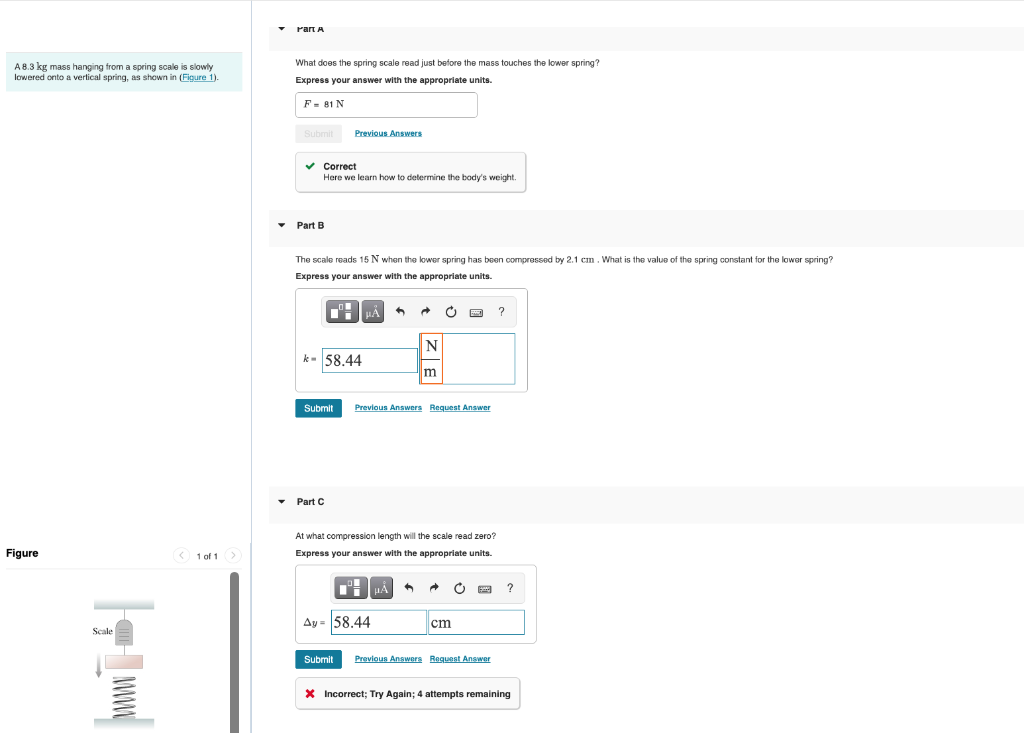
Task: Redo entry in Part B toolbar
Action: 425,312
